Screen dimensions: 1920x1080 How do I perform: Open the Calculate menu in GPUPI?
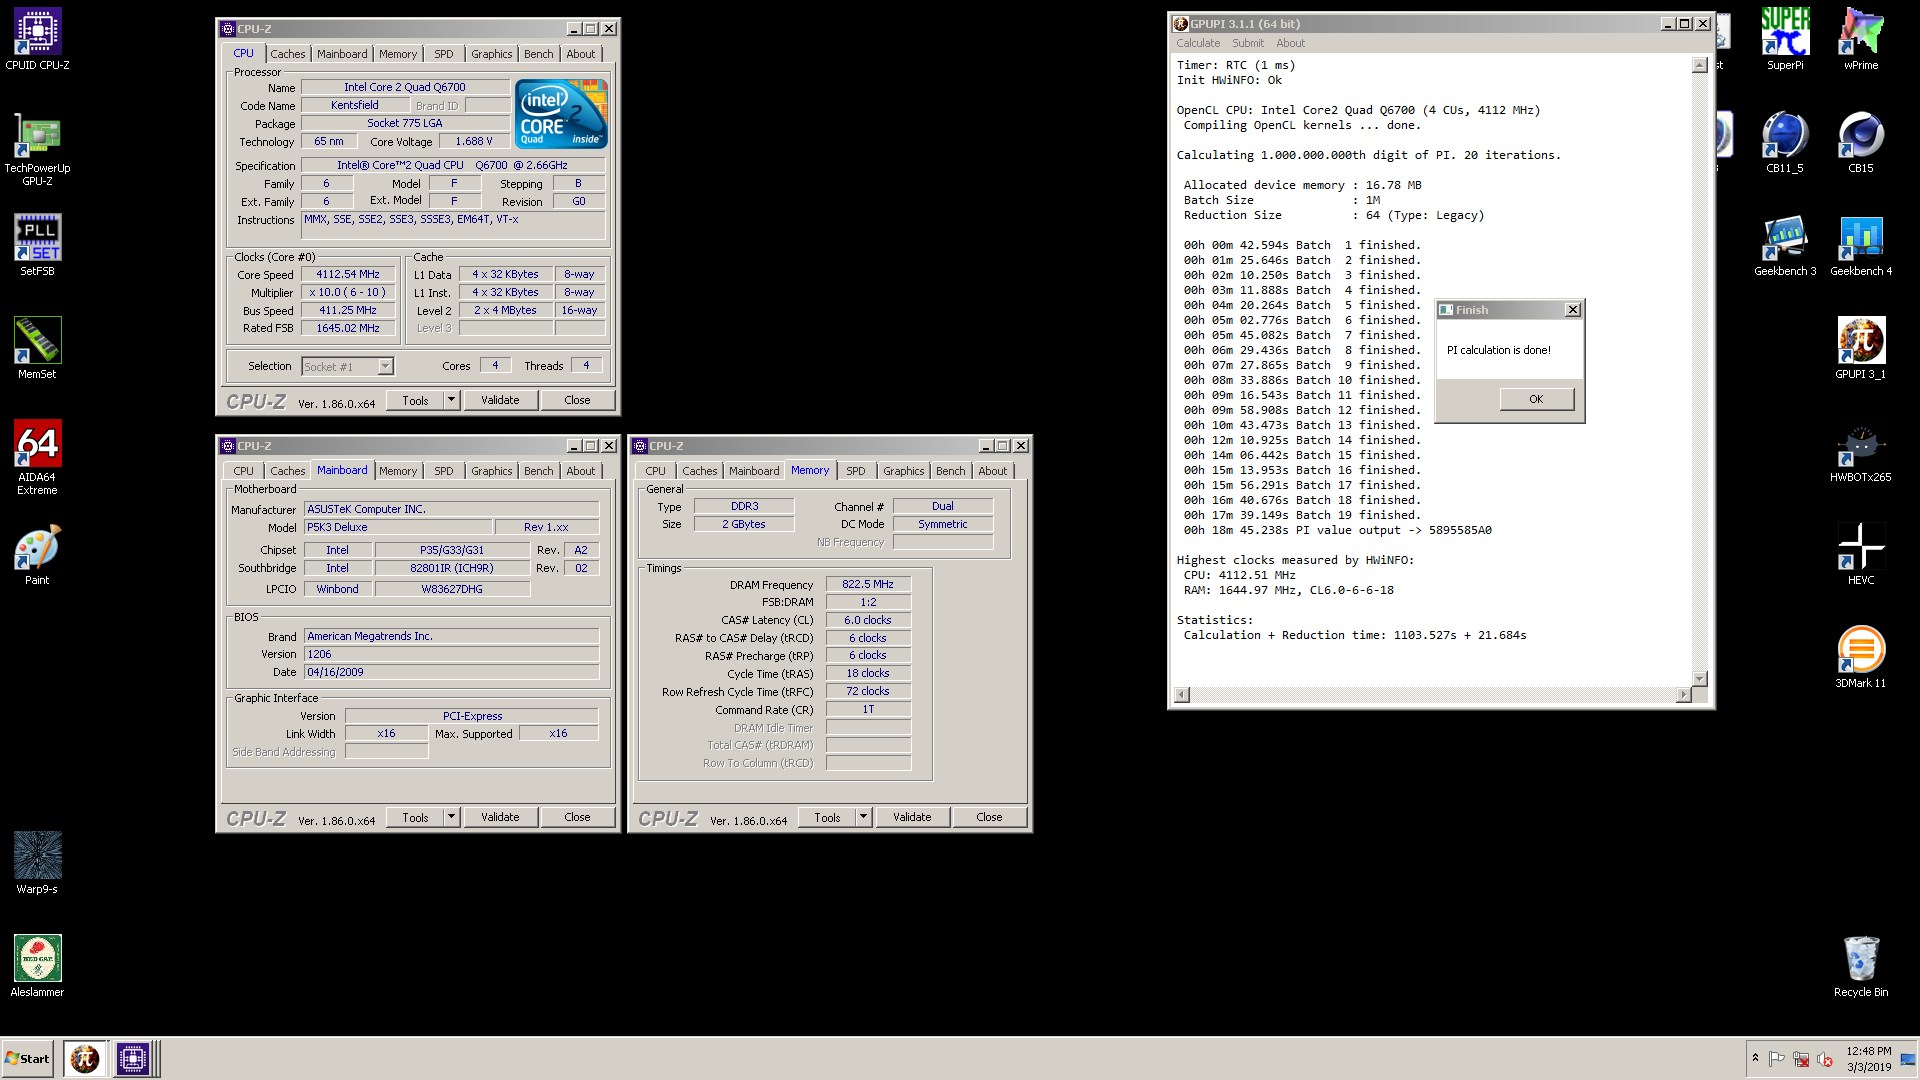tap(1198, 43)
